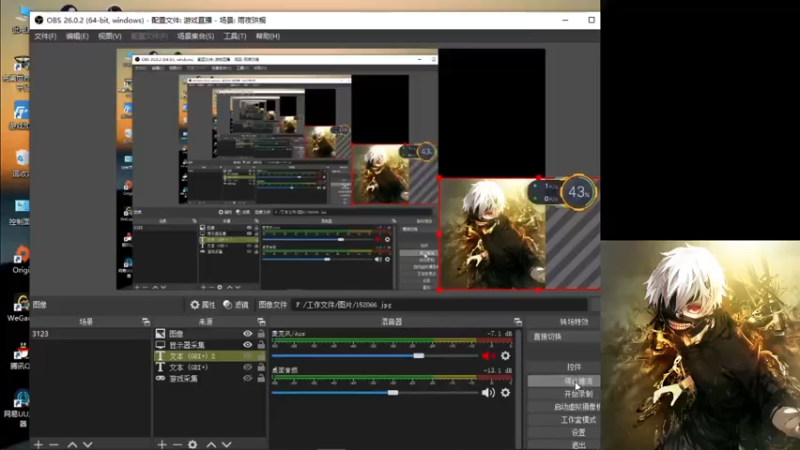Click the 退出 exit button

tap(565, 445)
